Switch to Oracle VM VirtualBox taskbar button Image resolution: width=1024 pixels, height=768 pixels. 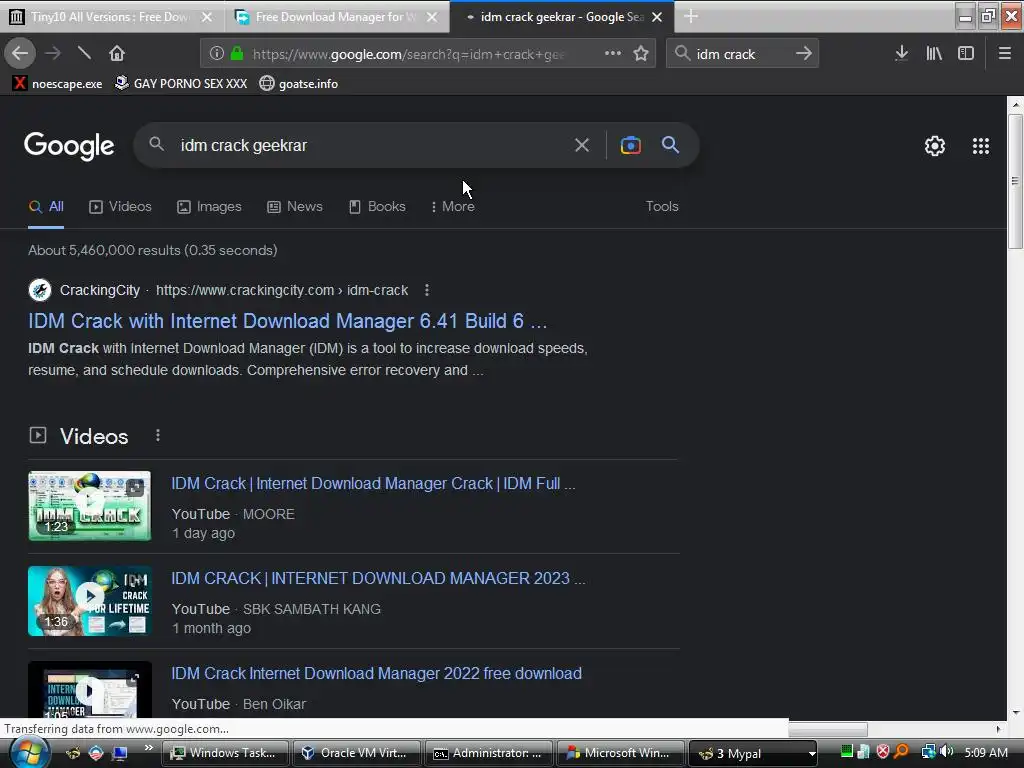[x=357, y=753]
